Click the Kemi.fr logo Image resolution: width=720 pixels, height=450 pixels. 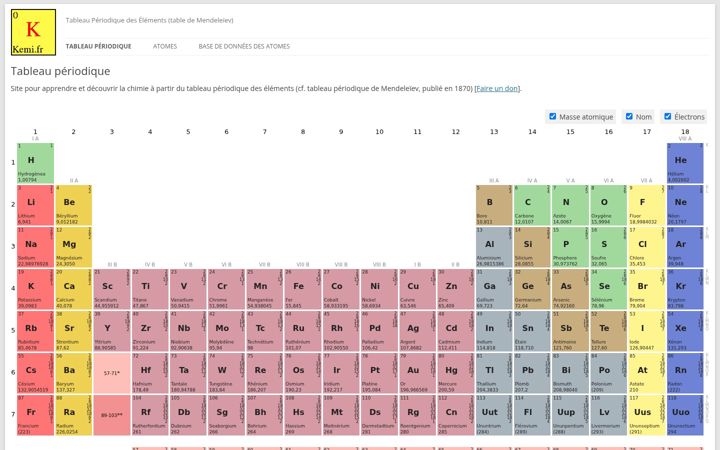click(x=34, y=32)
